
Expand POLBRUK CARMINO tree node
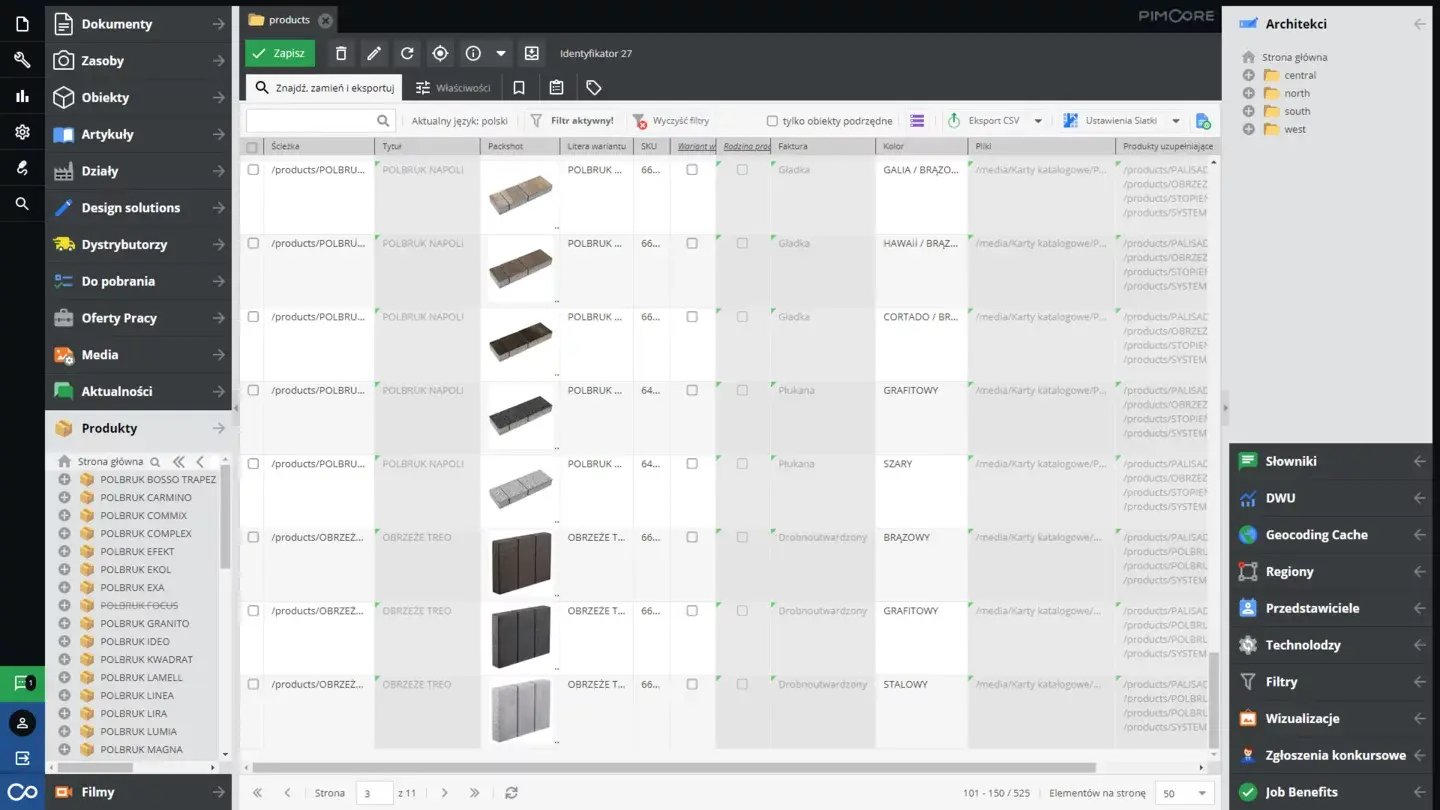(64, 497)
